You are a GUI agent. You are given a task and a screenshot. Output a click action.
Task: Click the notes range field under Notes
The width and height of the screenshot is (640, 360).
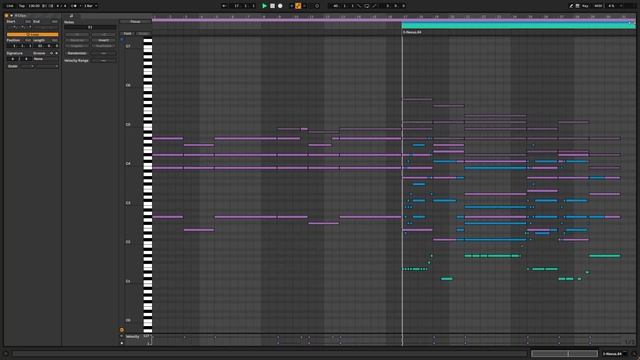pos(90,27)
